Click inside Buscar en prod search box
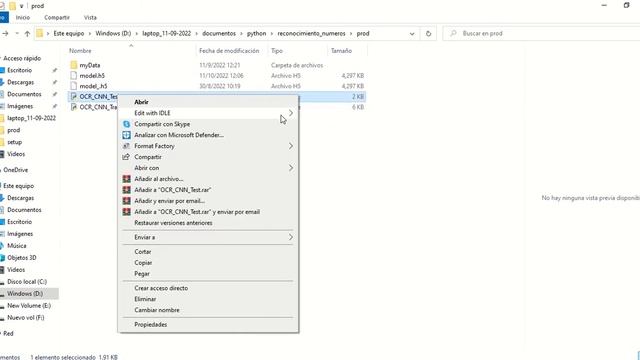Image resolution: width=640 pixels, height=360 pixels. tap(543, 33)
